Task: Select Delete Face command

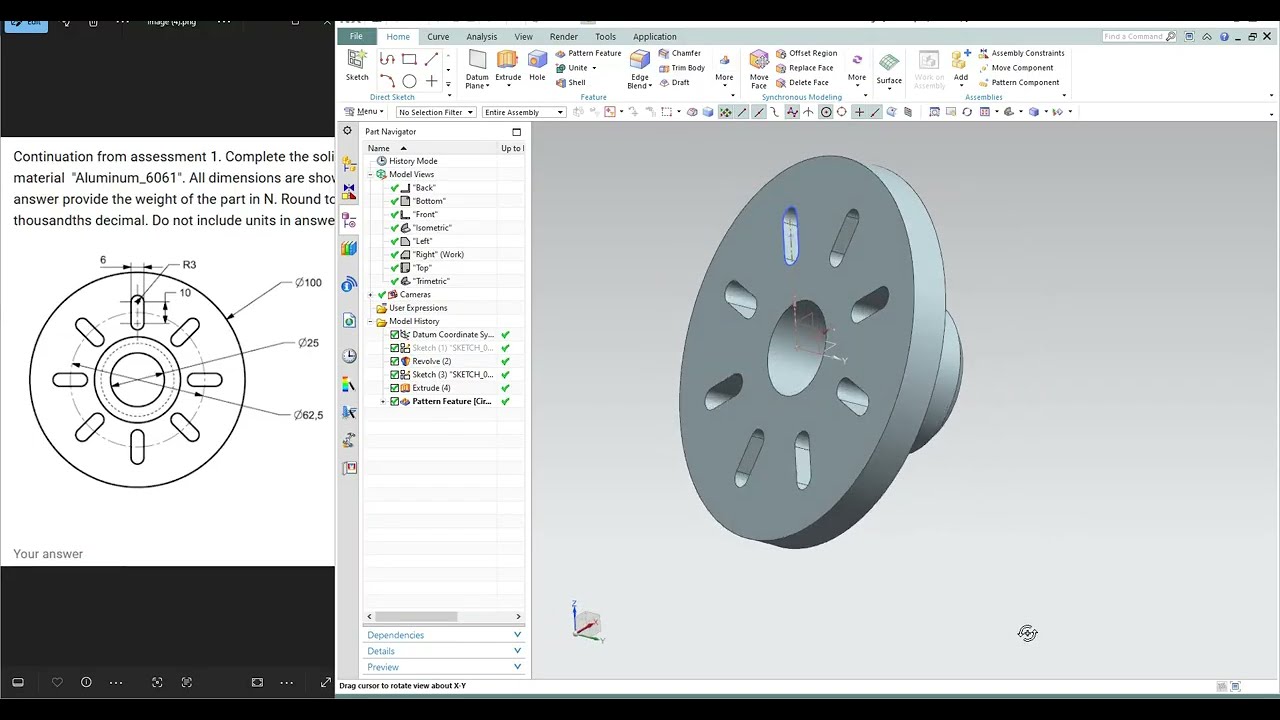Action: coord(802,83)
